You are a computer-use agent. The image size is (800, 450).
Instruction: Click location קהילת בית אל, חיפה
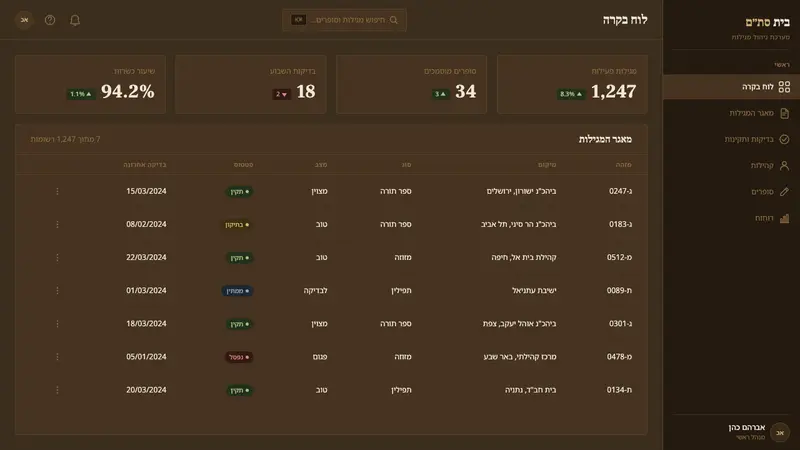524,258
